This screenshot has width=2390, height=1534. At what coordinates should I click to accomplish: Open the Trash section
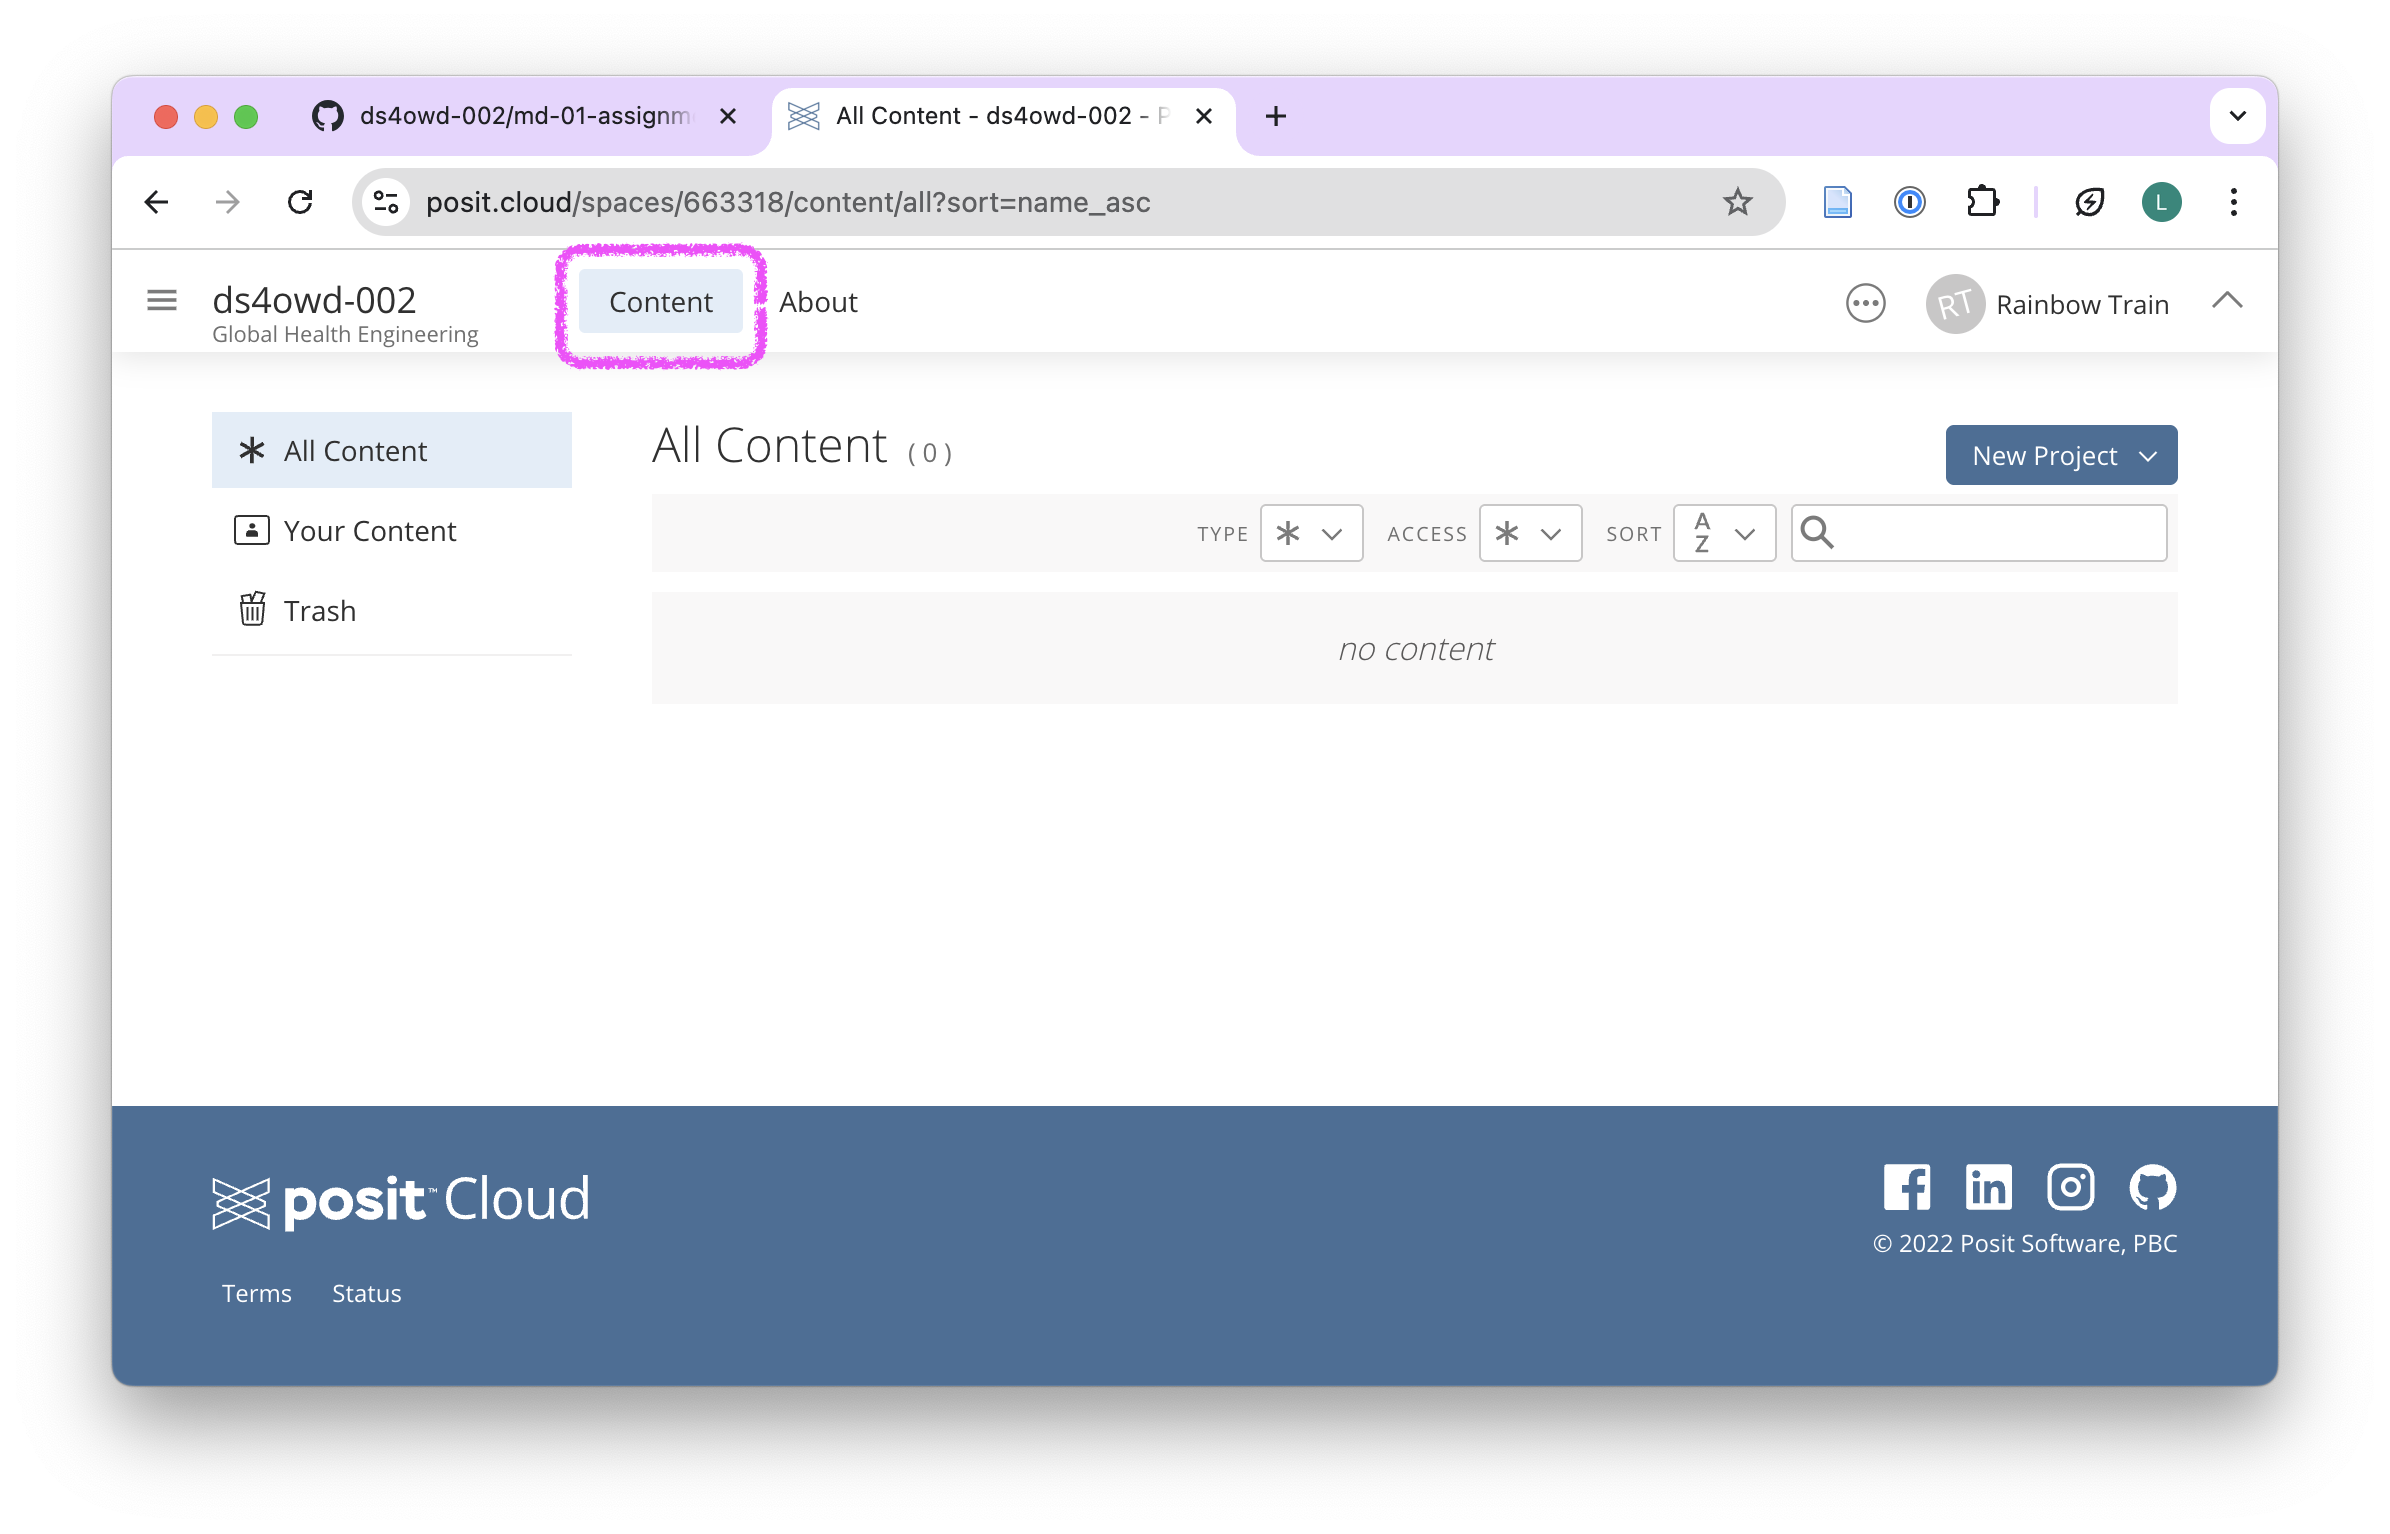point(319,611)
